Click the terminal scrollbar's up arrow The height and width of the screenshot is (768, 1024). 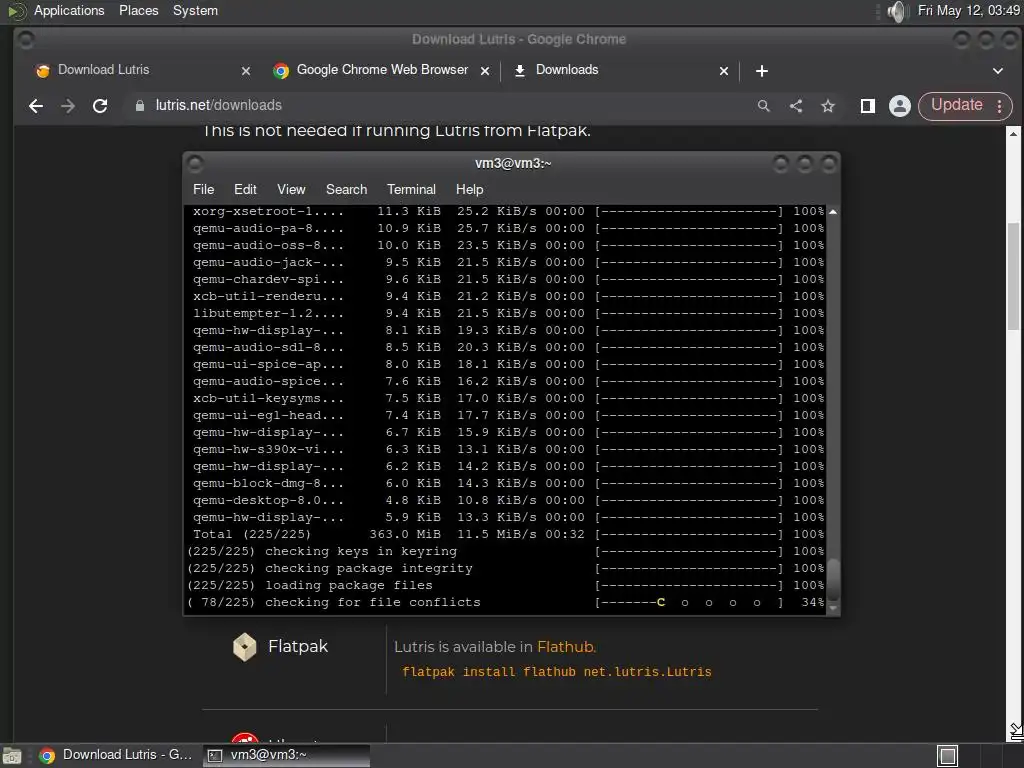coord(833,212)
